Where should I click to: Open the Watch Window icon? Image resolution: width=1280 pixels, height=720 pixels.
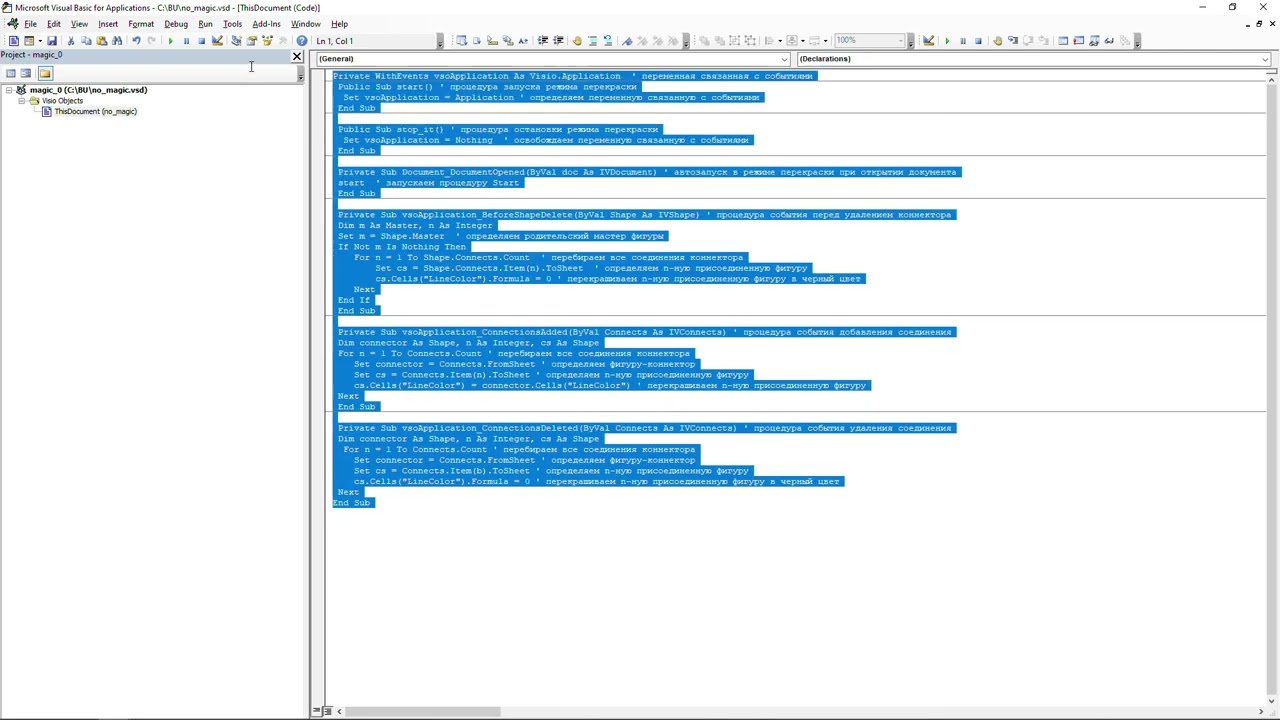point(1094,41)
